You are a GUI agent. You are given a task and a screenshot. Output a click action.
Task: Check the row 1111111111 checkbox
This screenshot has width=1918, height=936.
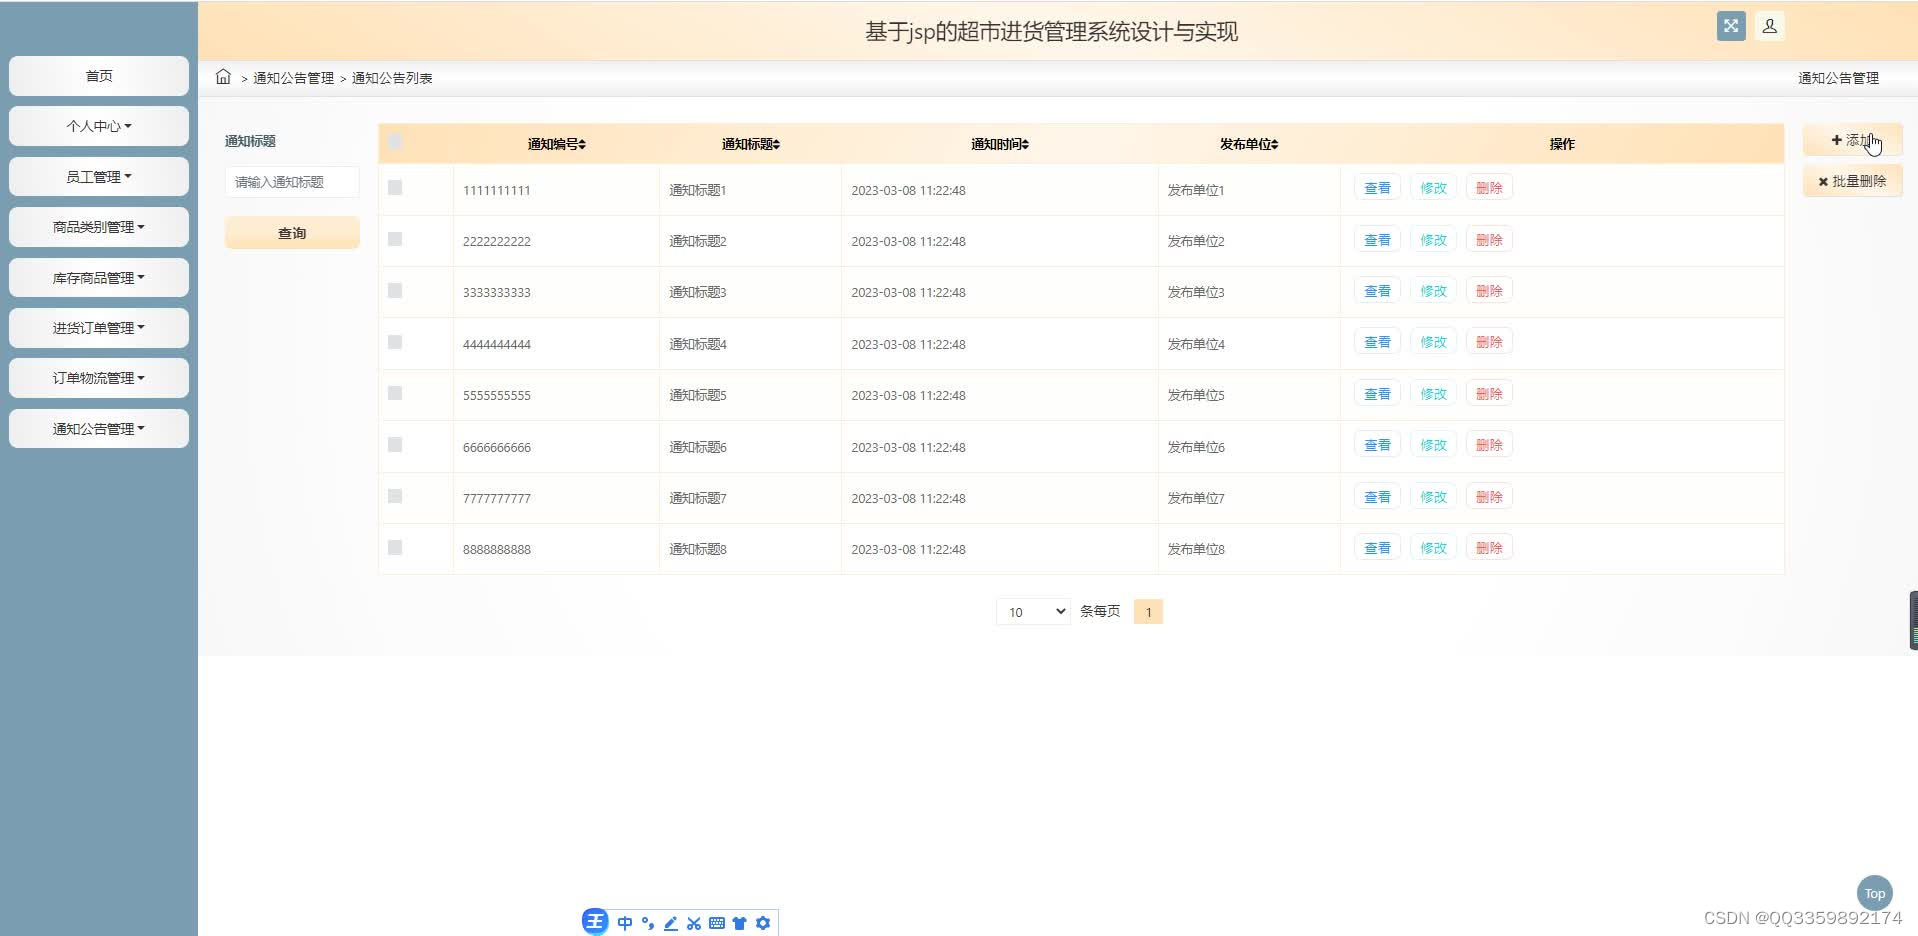point(395,187)
